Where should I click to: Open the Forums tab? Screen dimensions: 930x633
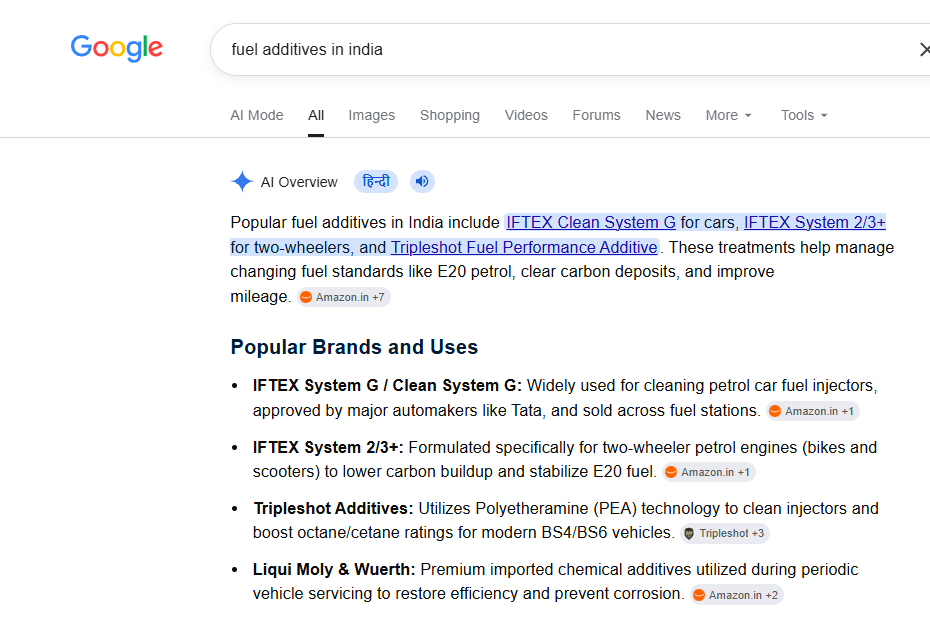[x=596, y=115]
